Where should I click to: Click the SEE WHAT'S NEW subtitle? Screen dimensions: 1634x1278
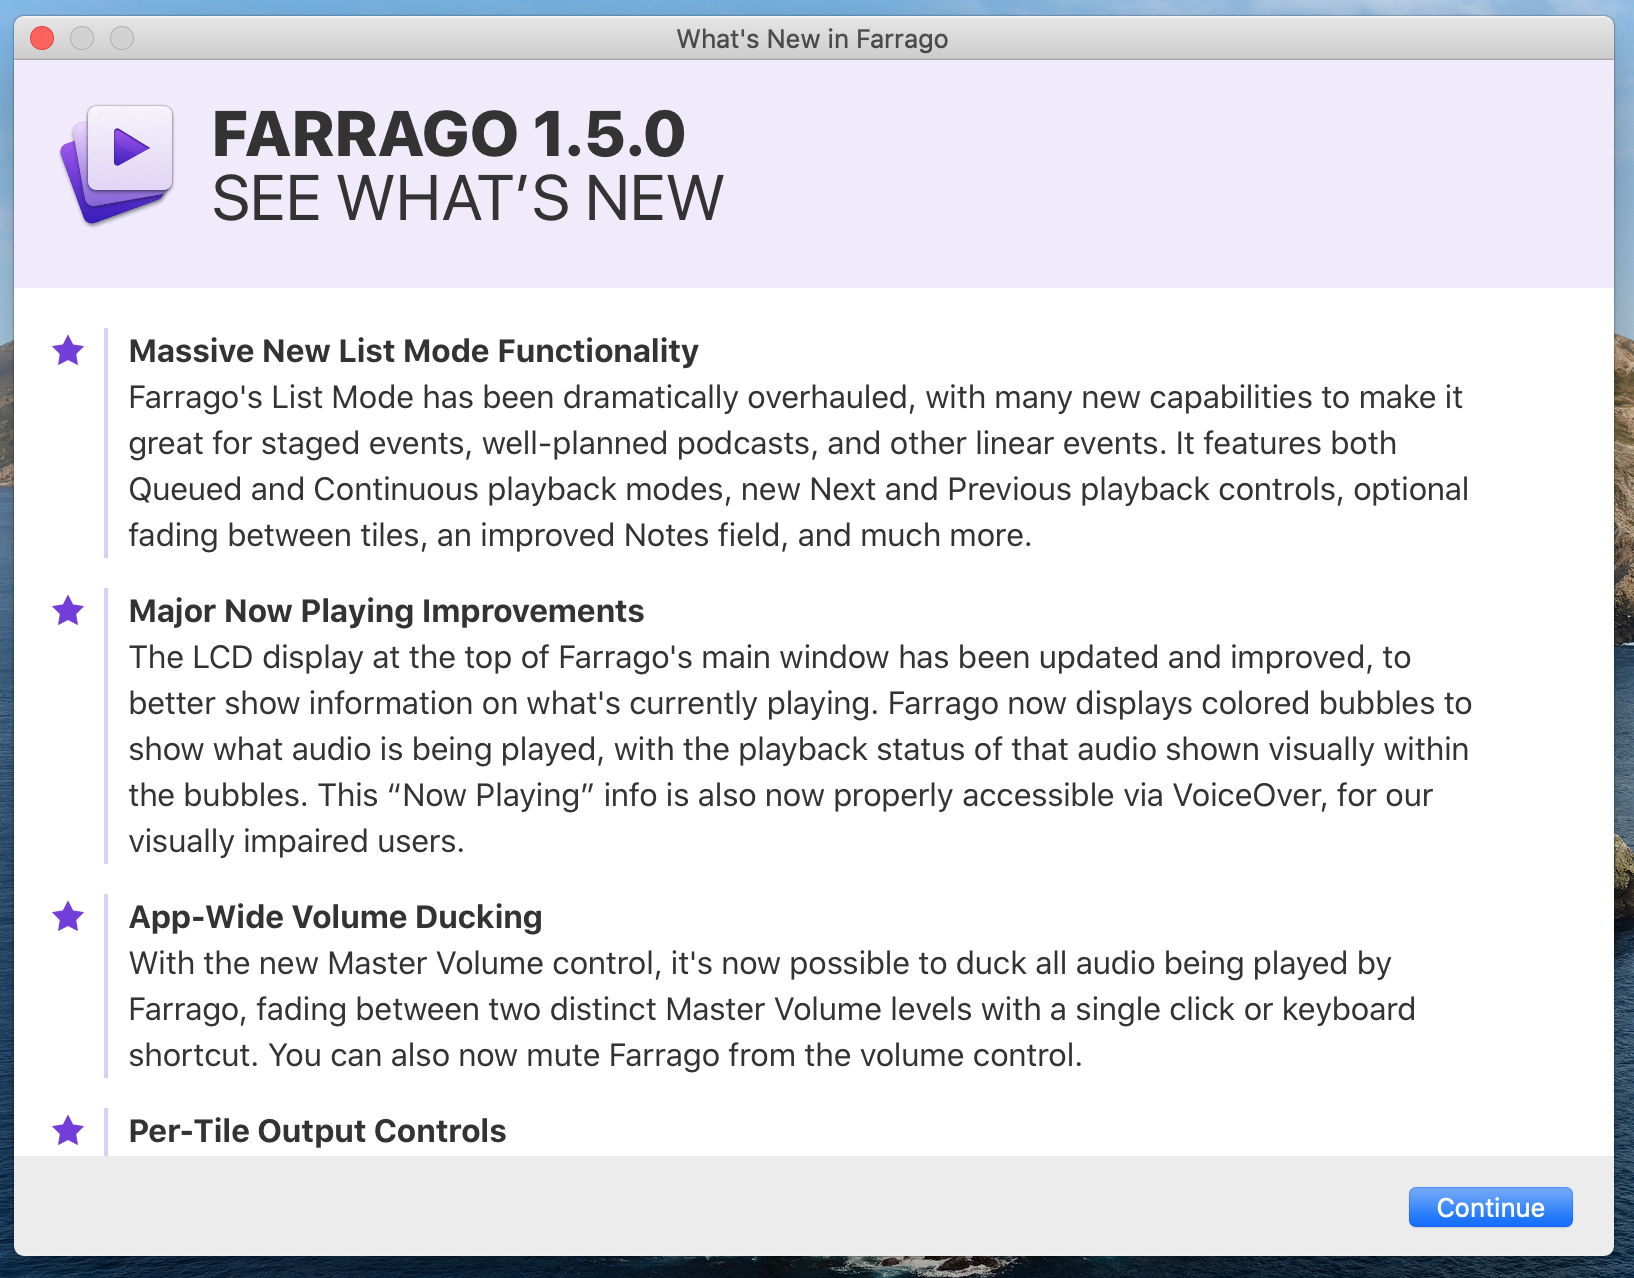pyautogui.click(x=468, y=198)
